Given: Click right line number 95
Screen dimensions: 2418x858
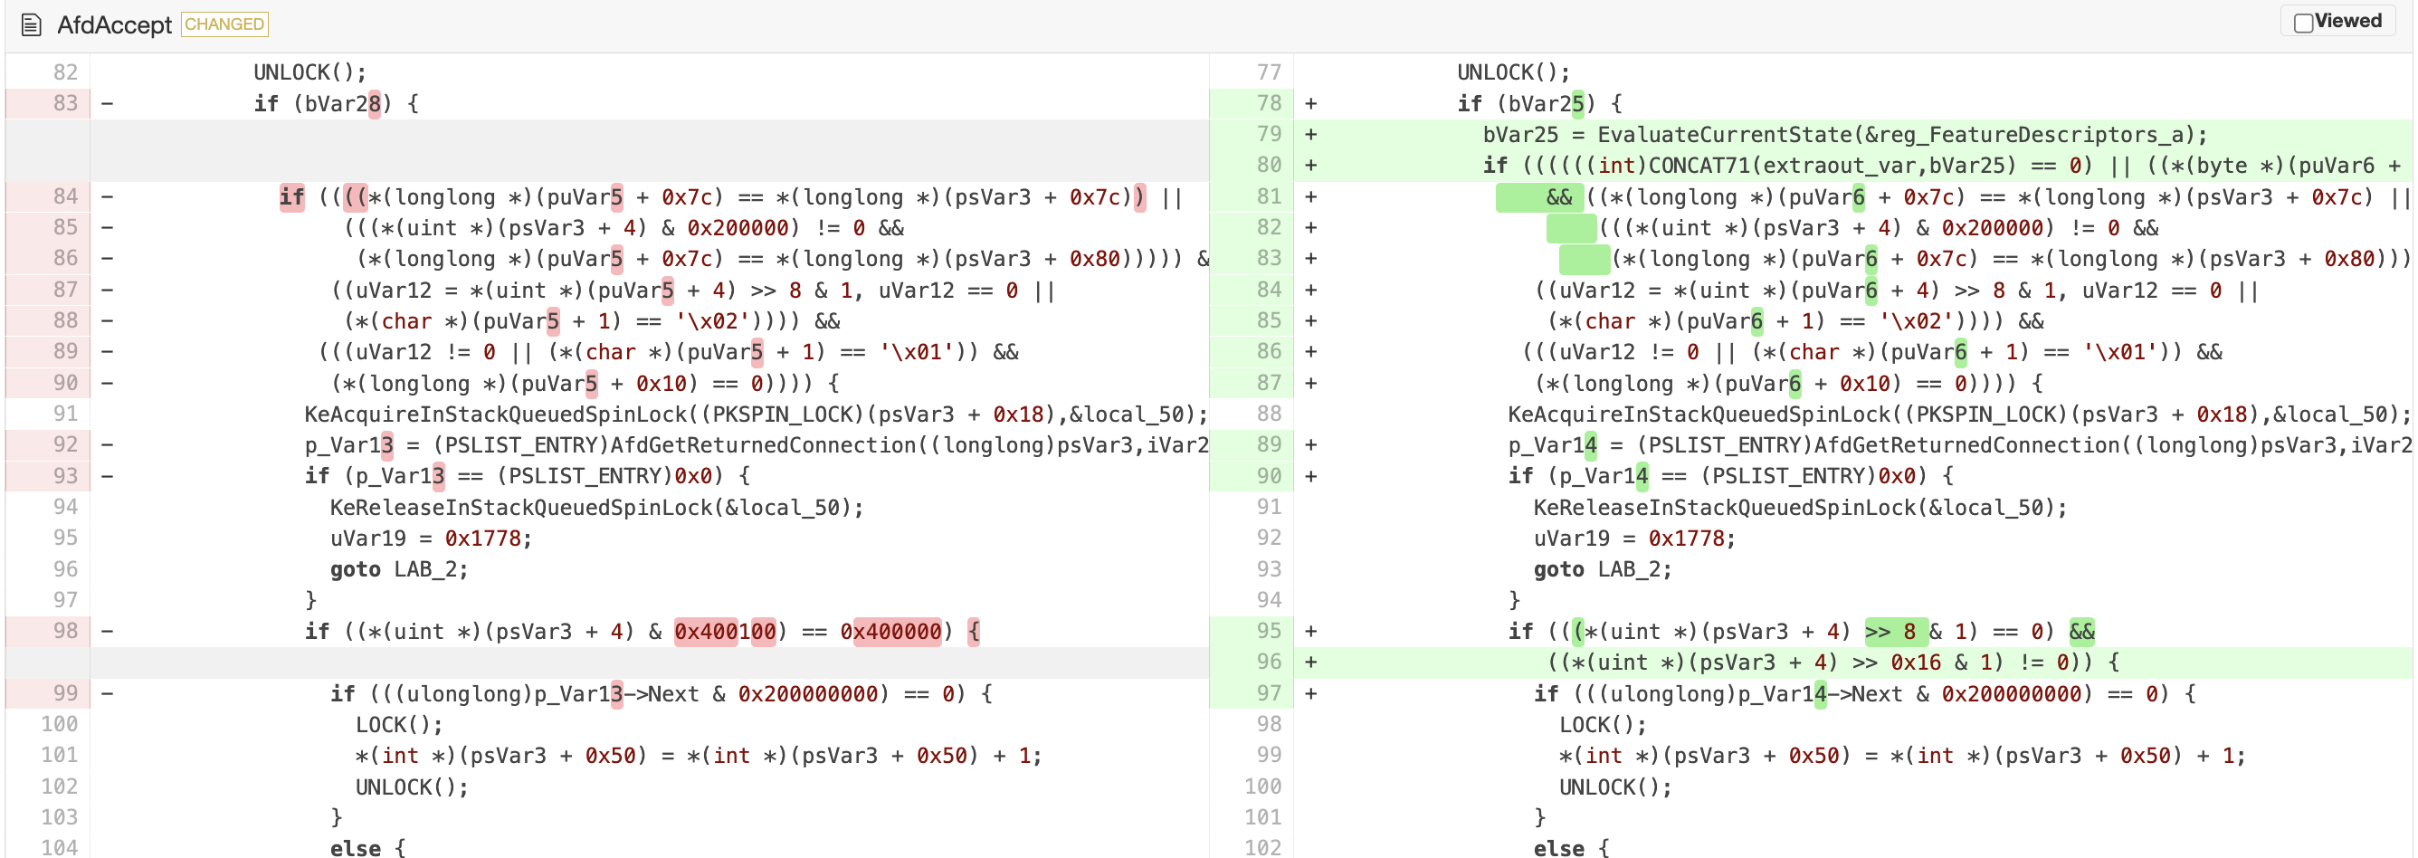Looking at the screenshot, I should click(x=1269, y=631).
